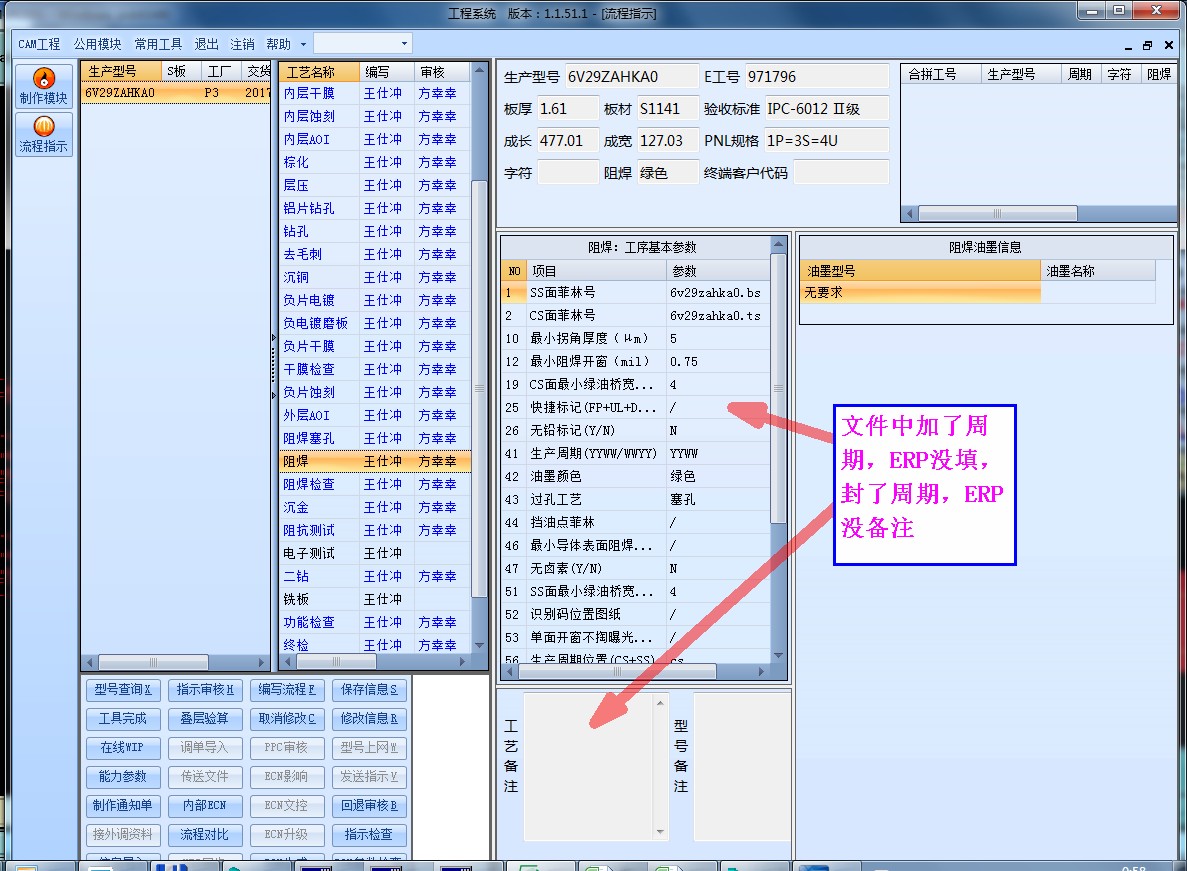Click the 叠层验算 button

coord(204,718)
